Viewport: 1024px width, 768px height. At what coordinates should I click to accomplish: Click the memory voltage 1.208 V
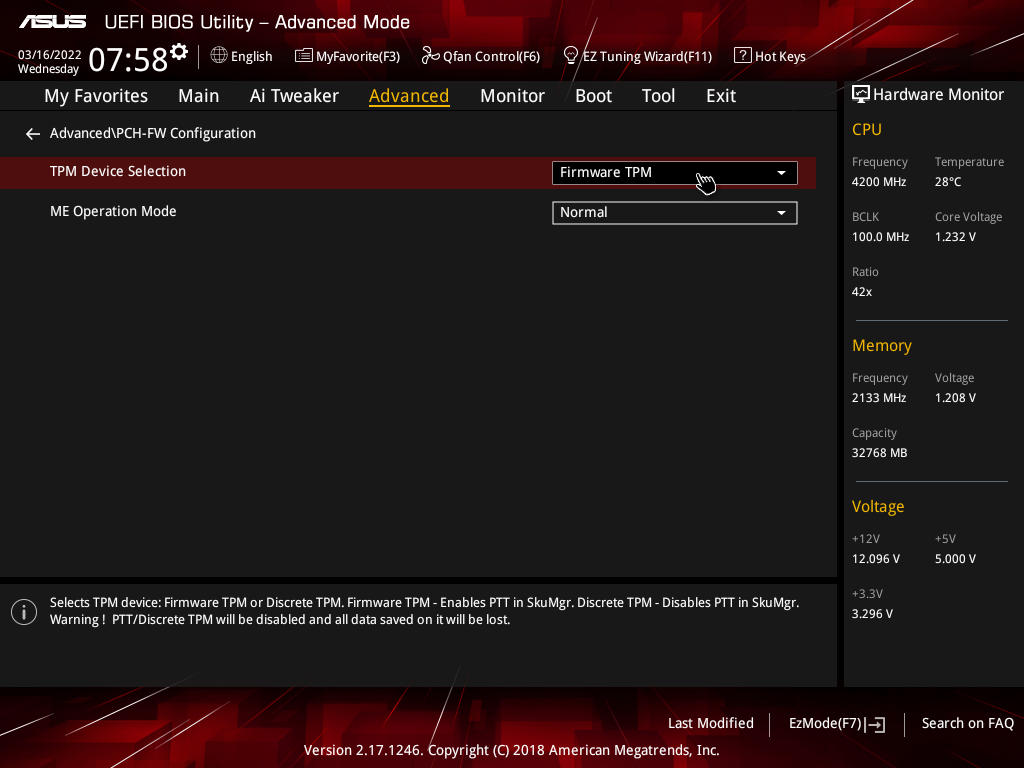(955, 398)
